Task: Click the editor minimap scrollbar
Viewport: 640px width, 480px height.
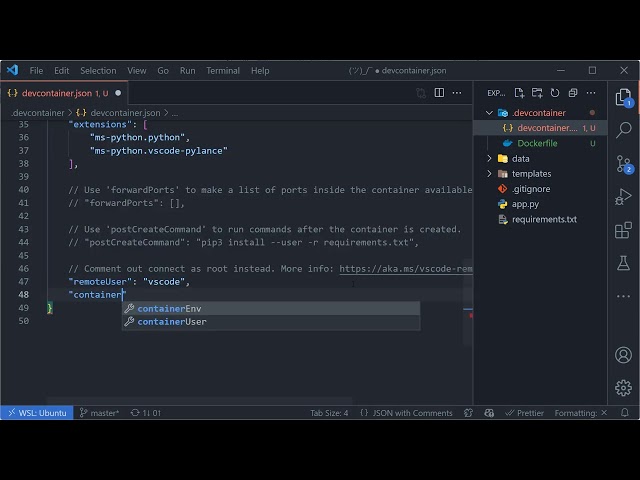Action: click(x=468, y=302)
